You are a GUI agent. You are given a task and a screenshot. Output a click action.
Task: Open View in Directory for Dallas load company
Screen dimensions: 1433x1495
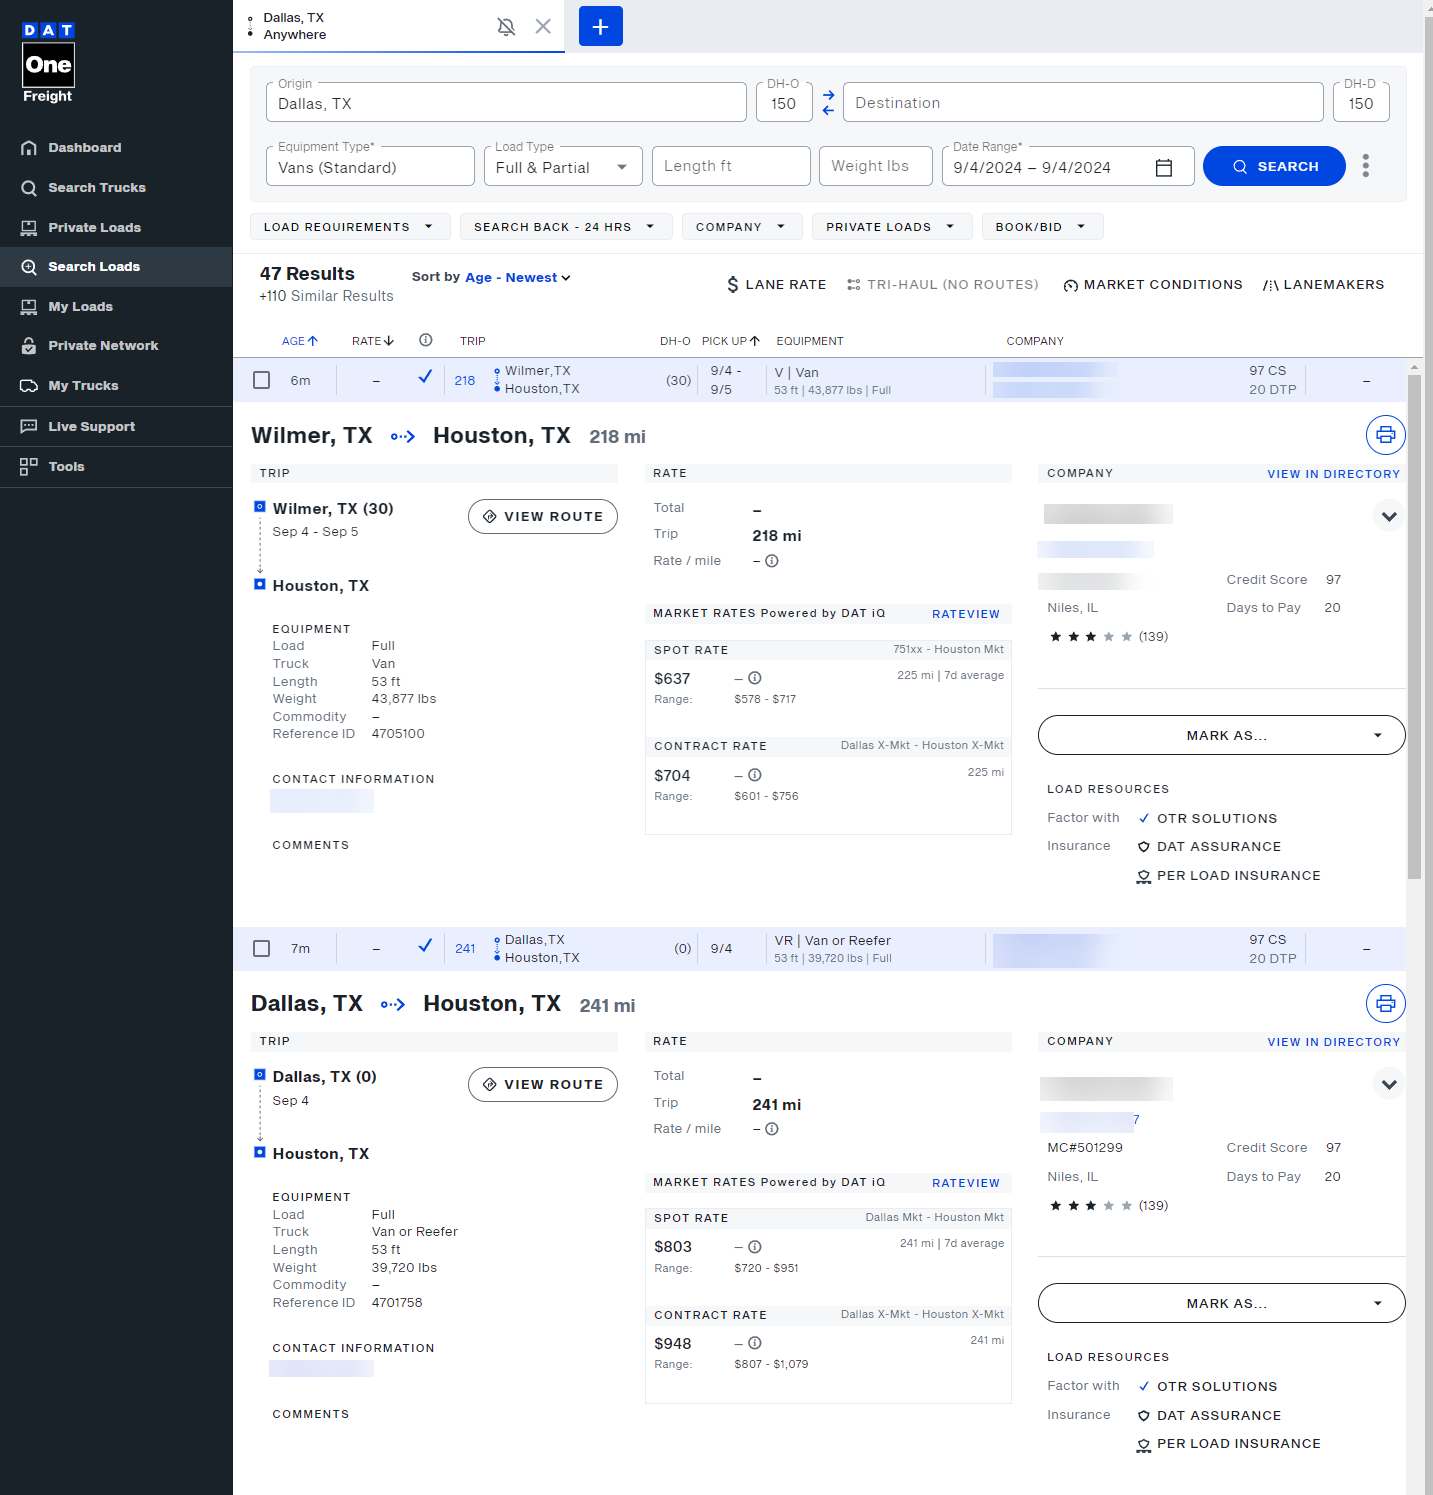pos(1334,1042)
